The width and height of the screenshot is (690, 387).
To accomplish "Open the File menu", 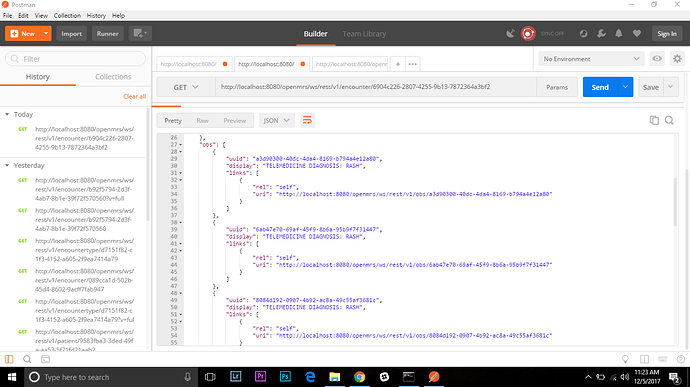I will click(x=7, y=15).
